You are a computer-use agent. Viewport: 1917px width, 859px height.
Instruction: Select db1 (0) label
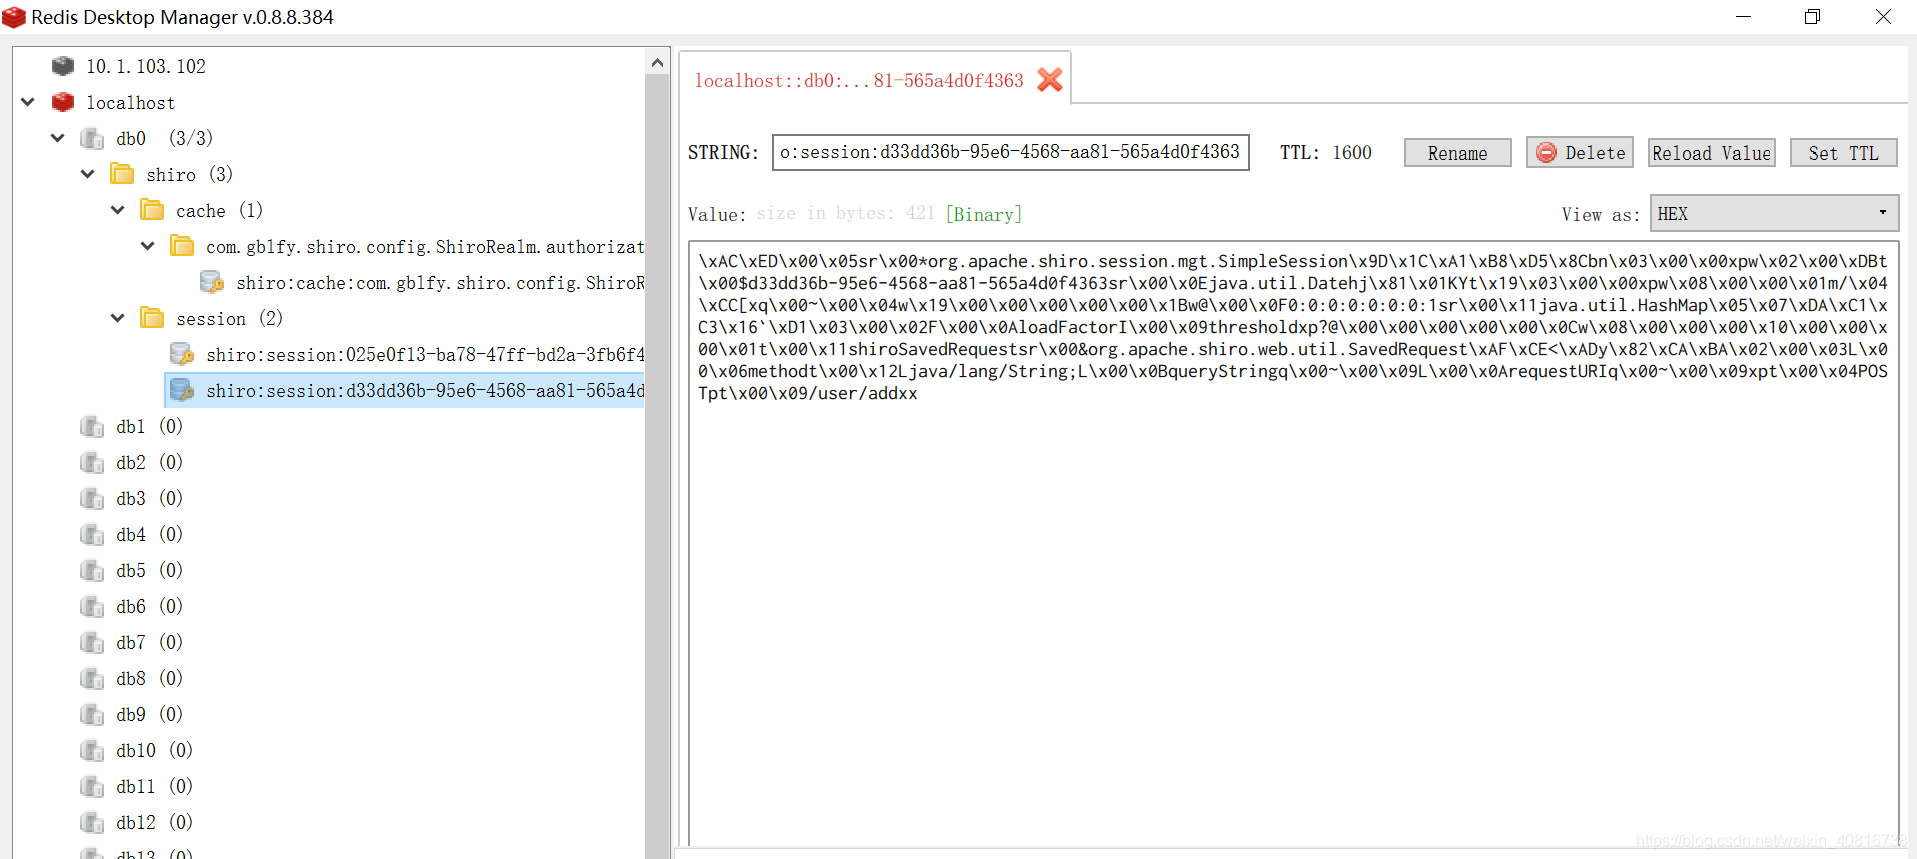pos(149,426)
